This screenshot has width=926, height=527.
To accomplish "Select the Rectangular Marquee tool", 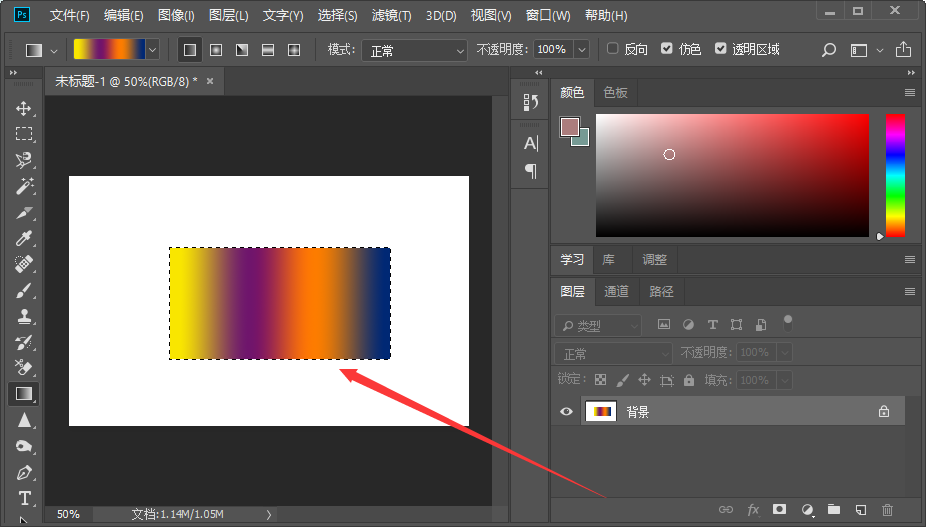I will pyautogui.click(x=24, y=134).
